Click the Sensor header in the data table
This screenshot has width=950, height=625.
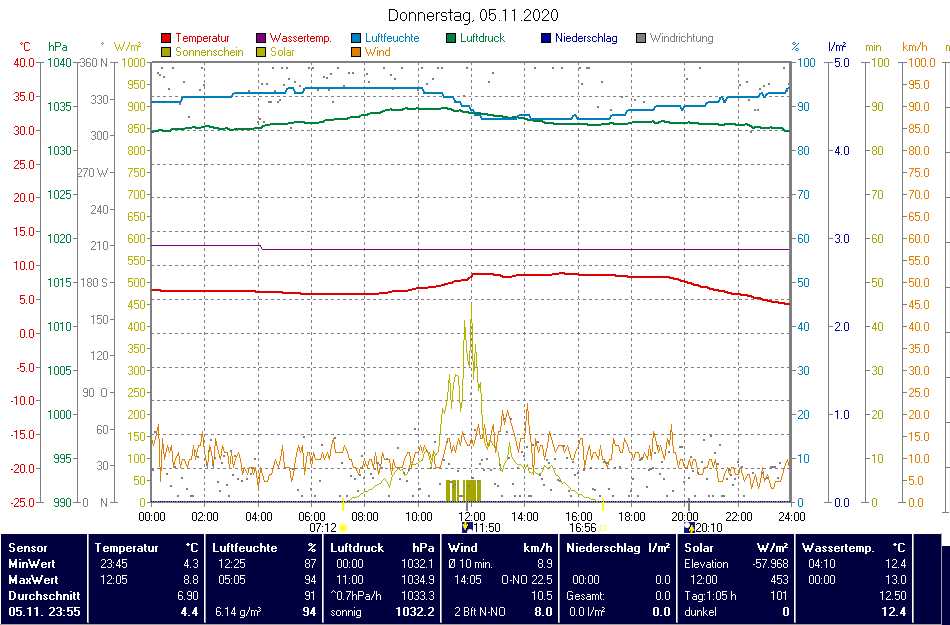click(27, 548)
